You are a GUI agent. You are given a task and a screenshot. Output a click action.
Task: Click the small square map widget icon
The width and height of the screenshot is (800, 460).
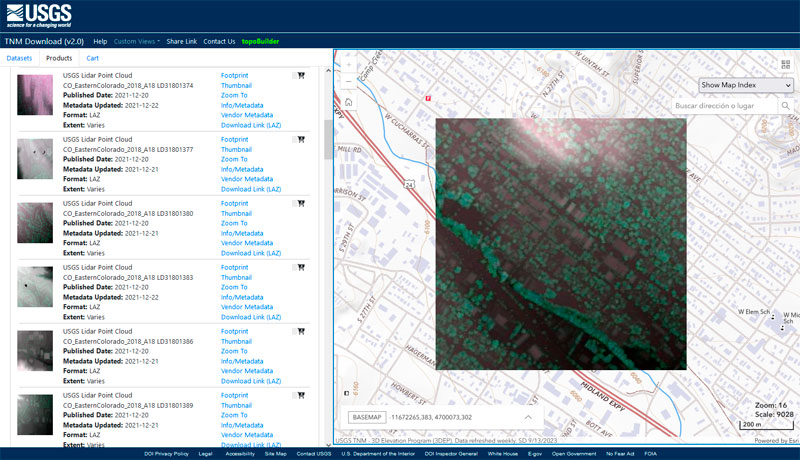point(346,393)
